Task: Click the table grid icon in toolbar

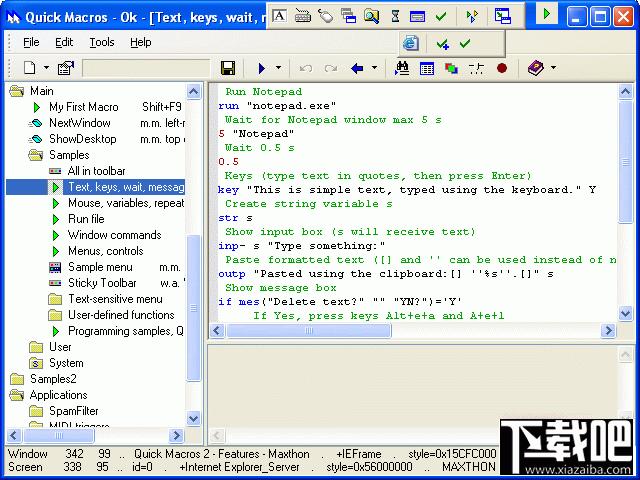Action: coord(427,68)
